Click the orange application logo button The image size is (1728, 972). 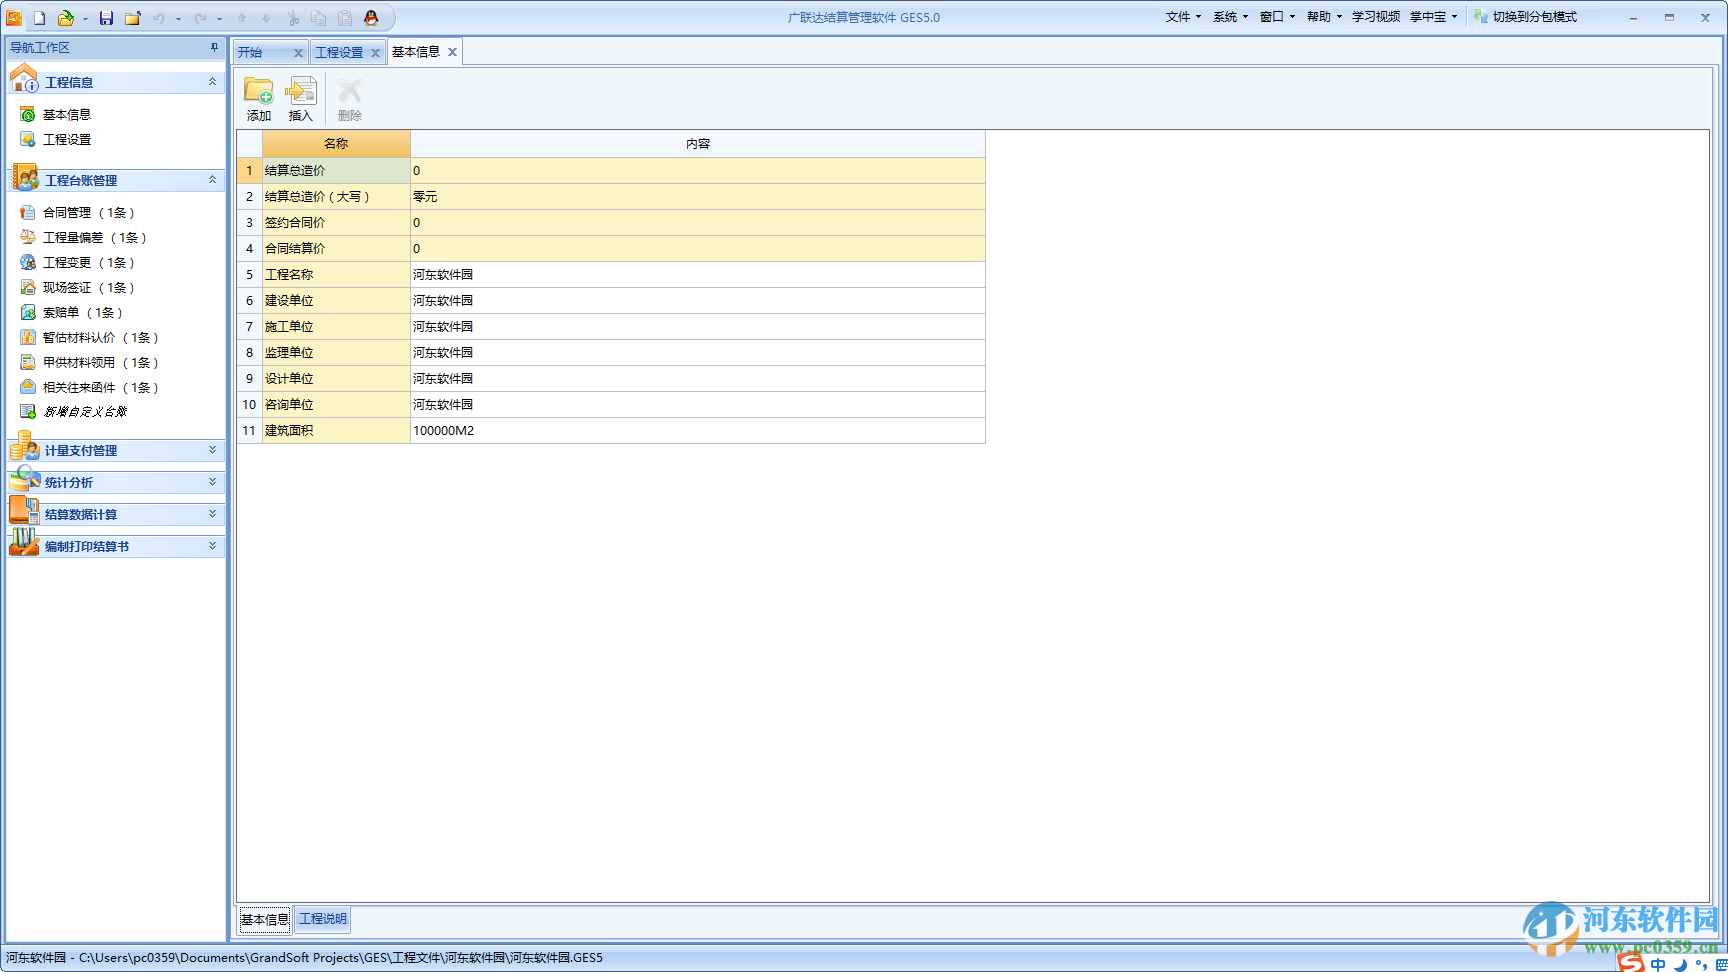pos(14,17)
